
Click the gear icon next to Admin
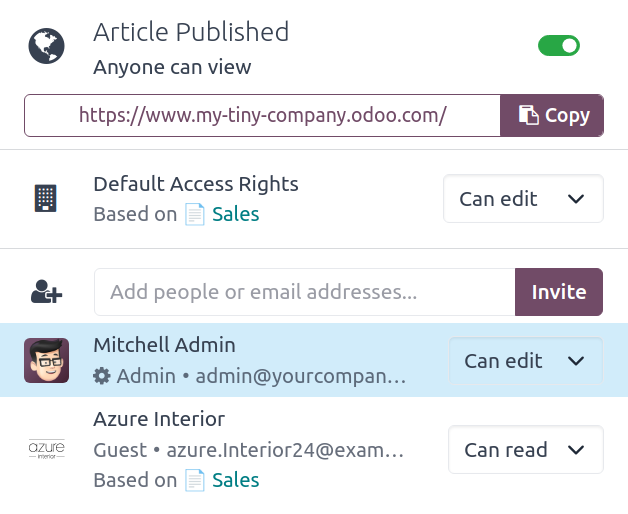point(102,376)
